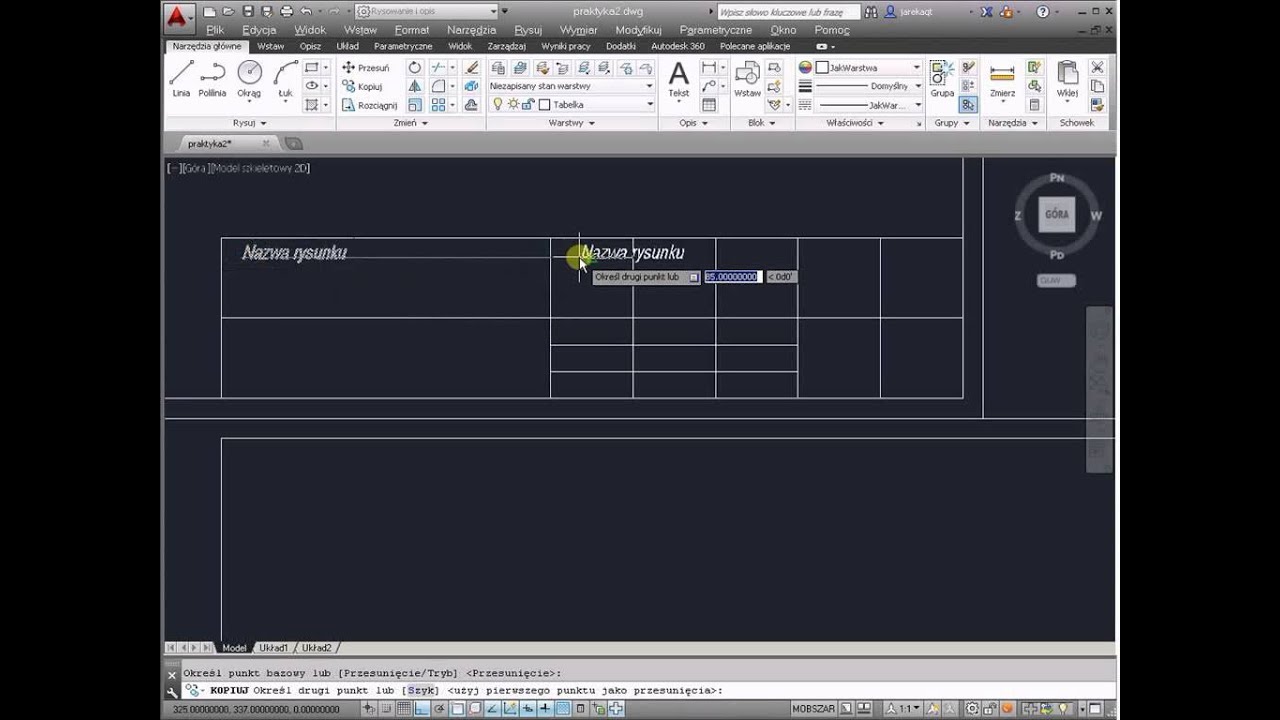The height and width of the screenshot is (720, 1280).
Task: Click annotation scale 1:1 in status bar
Action: [x=904, y=709]
